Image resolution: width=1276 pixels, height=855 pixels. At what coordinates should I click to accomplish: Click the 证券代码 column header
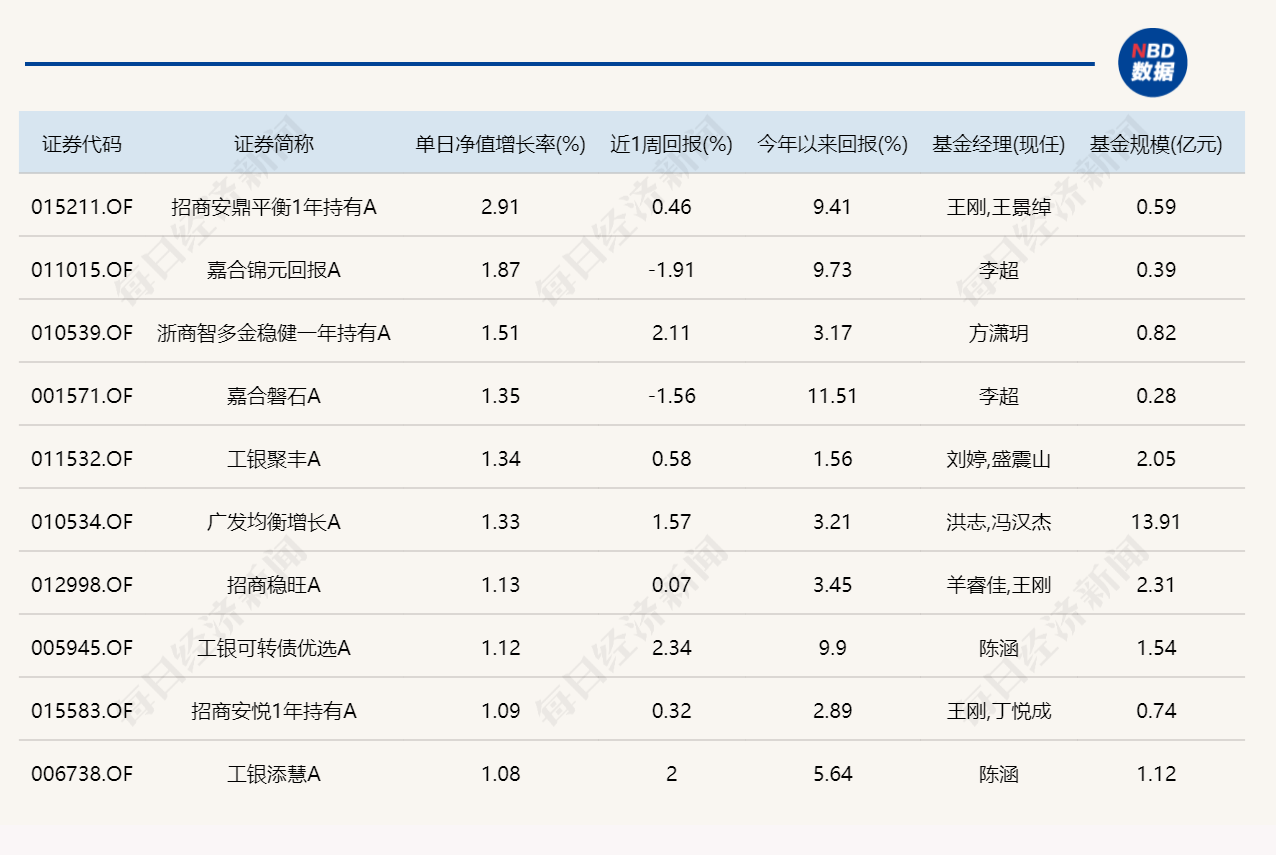pyautogui.click(x=81, y=143)
